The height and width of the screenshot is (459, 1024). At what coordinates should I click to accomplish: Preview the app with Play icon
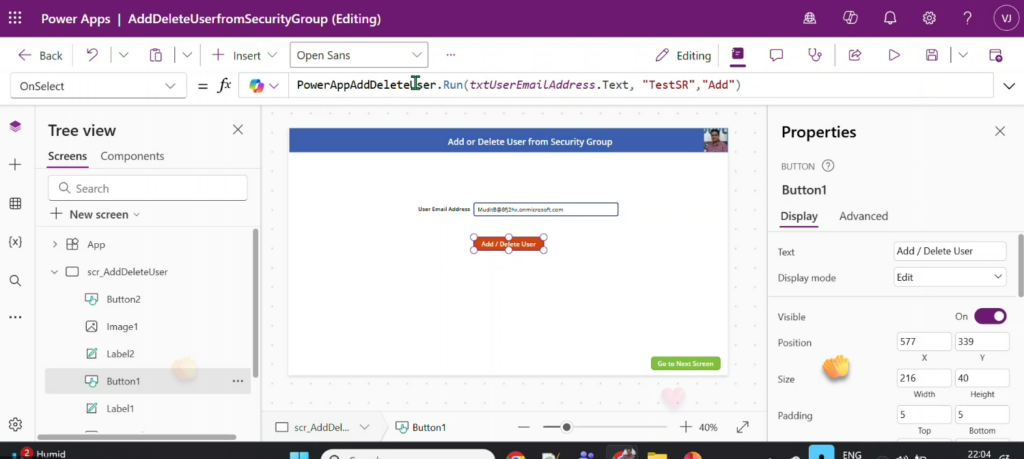click(x=894, y=55)
